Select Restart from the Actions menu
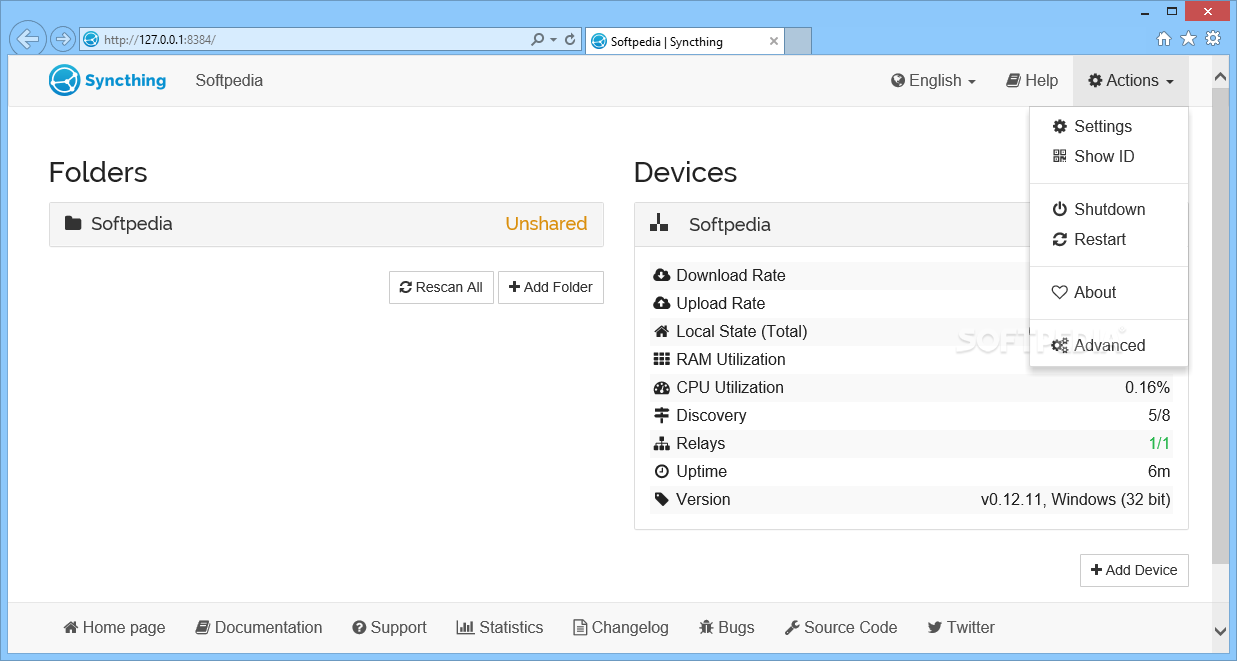The image size is (1237, 661). tap(1099, 239)
